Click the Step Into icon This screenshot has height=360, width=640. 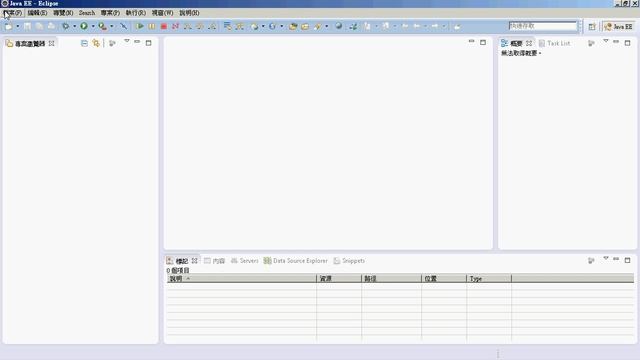(188, 27)
